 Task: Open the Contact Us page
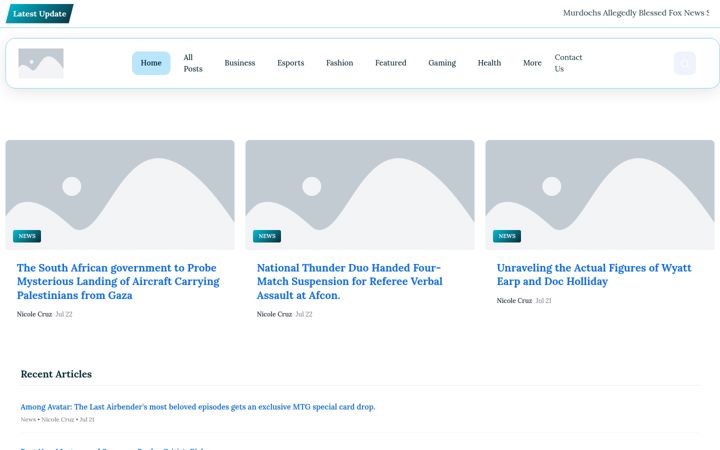click(x=568, y=63)
